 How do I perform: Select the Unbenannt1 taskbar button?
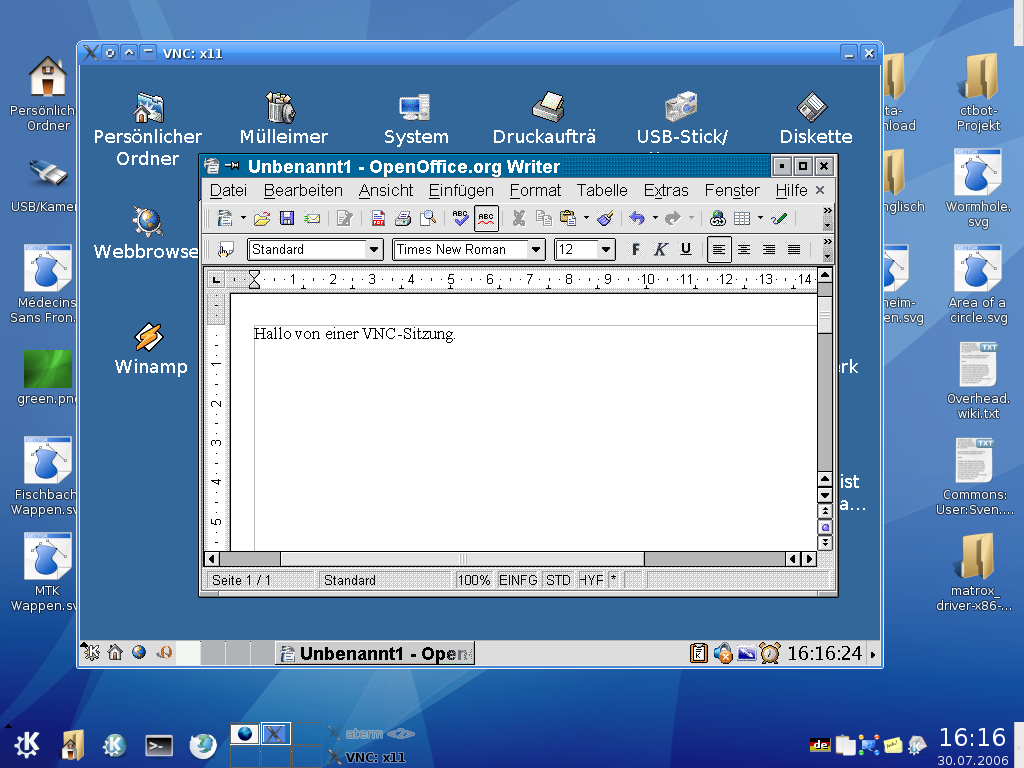click(x=375, y=652)
